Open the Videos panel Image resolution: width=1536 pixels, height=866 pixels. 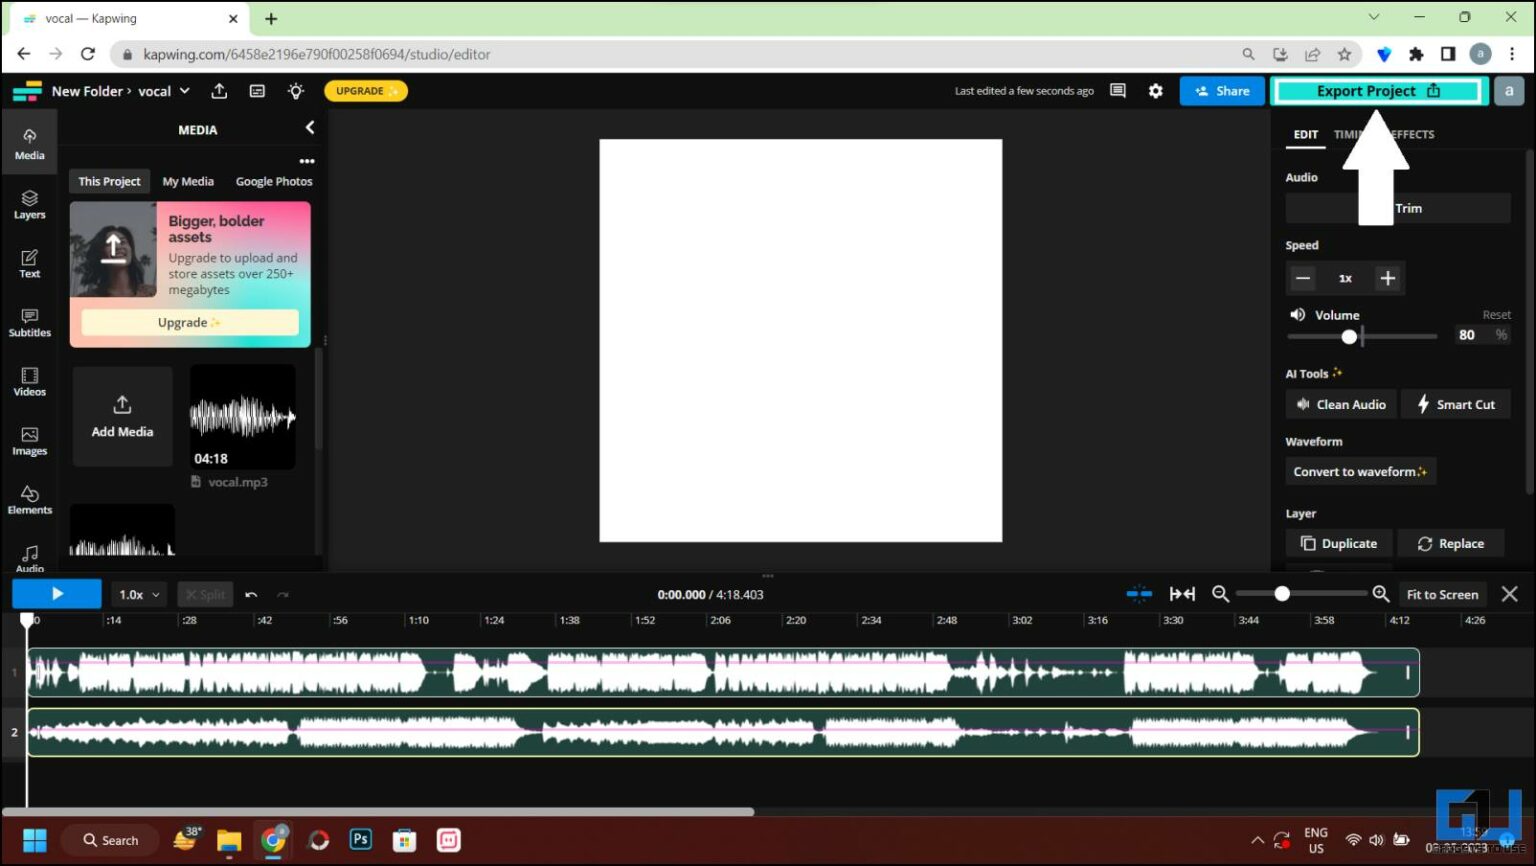coord(29,382)
